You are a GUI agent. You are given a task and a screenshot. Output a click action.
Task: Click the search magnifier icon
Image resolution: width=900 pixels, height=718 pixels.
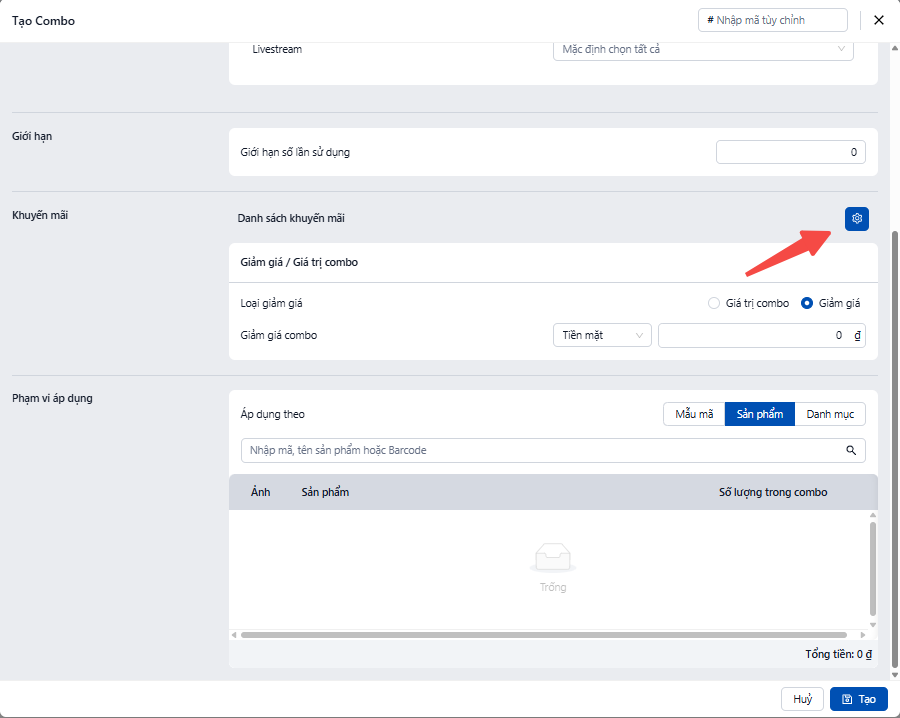851,451
